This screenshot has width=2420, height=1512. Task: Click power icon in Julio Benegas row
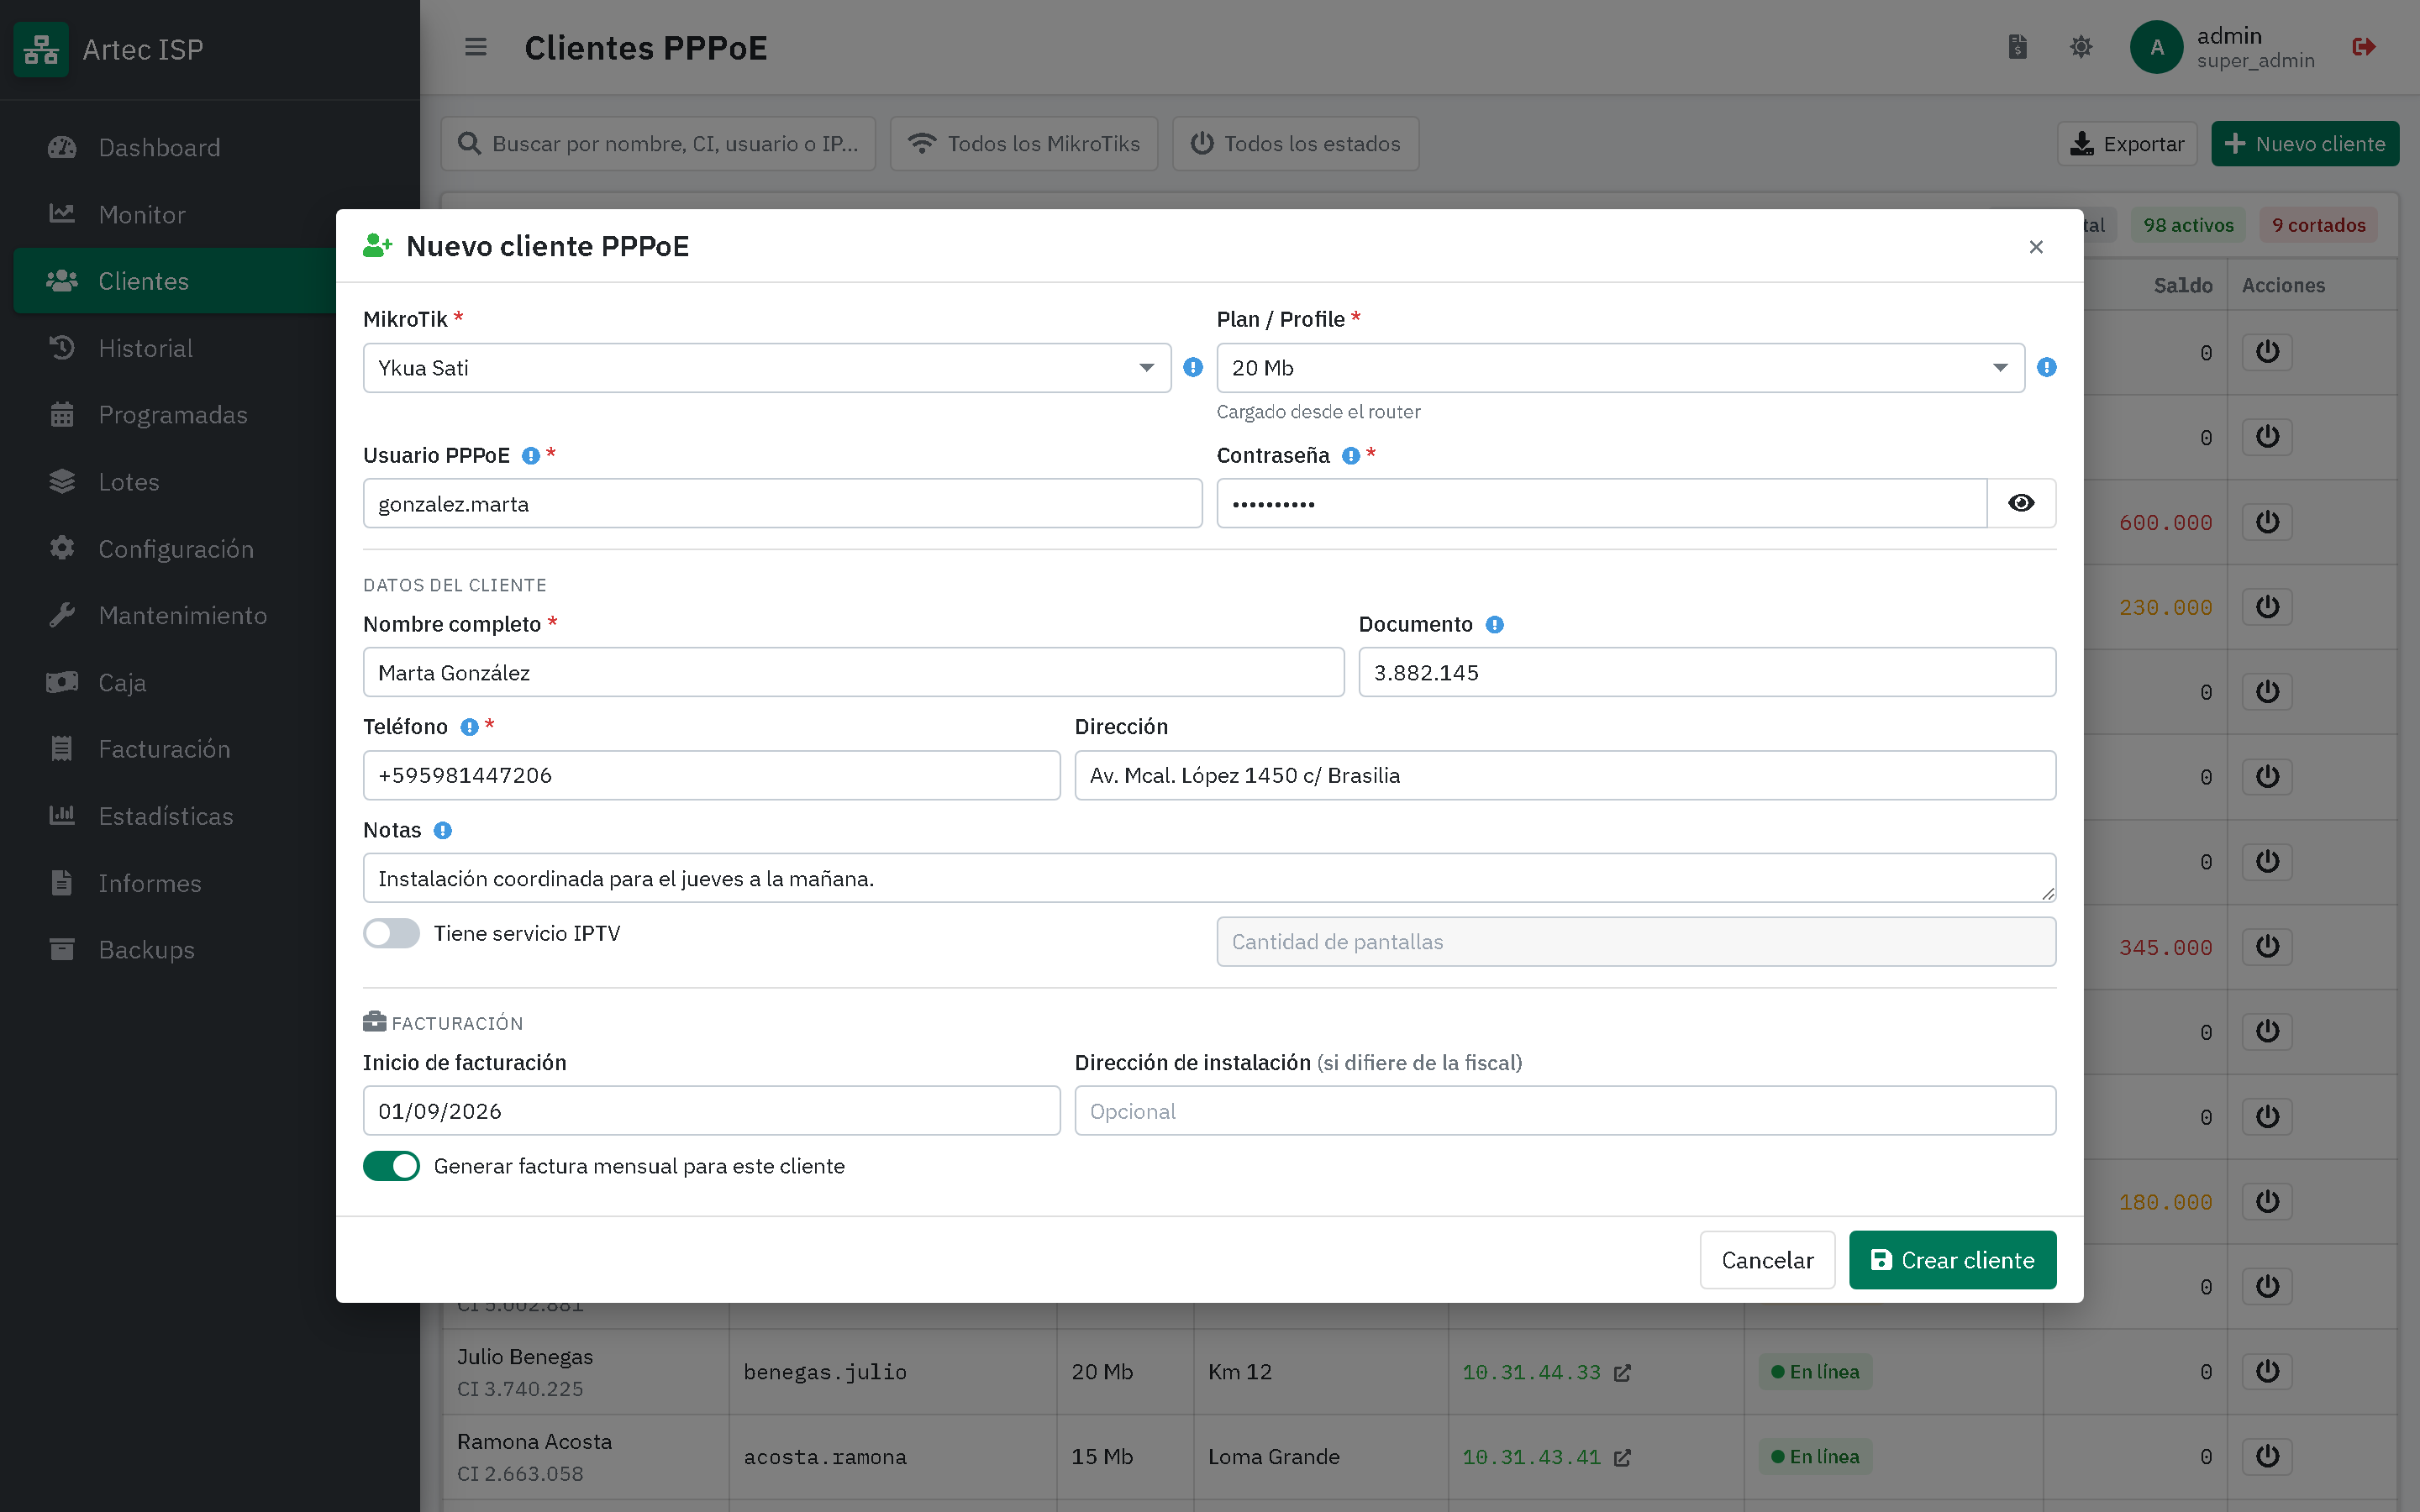coord(2267,1371)
